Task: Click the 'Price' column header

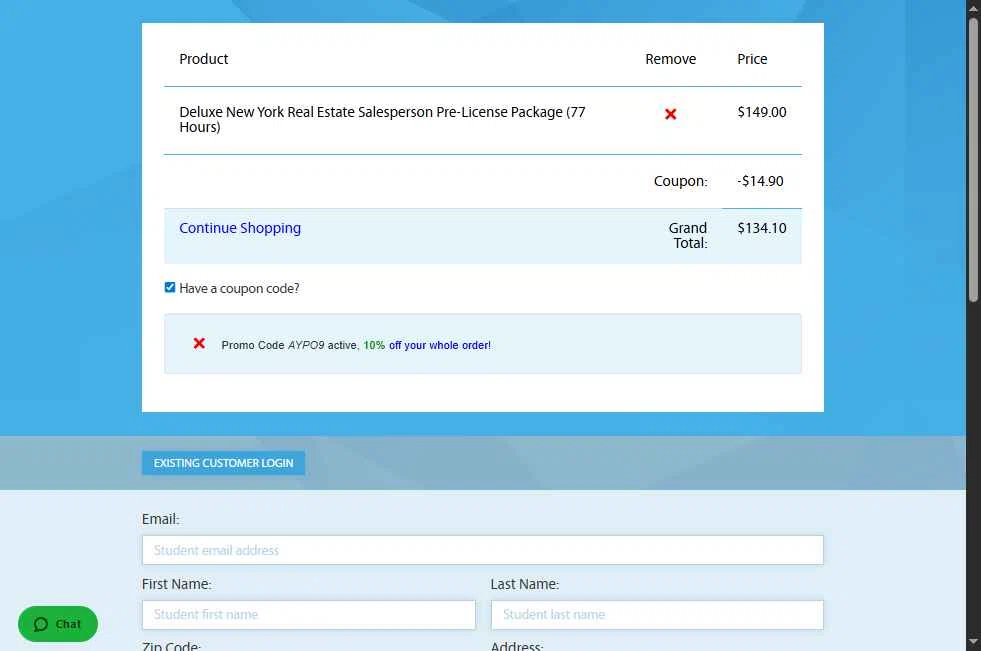Action: click(x=752, y=59)
